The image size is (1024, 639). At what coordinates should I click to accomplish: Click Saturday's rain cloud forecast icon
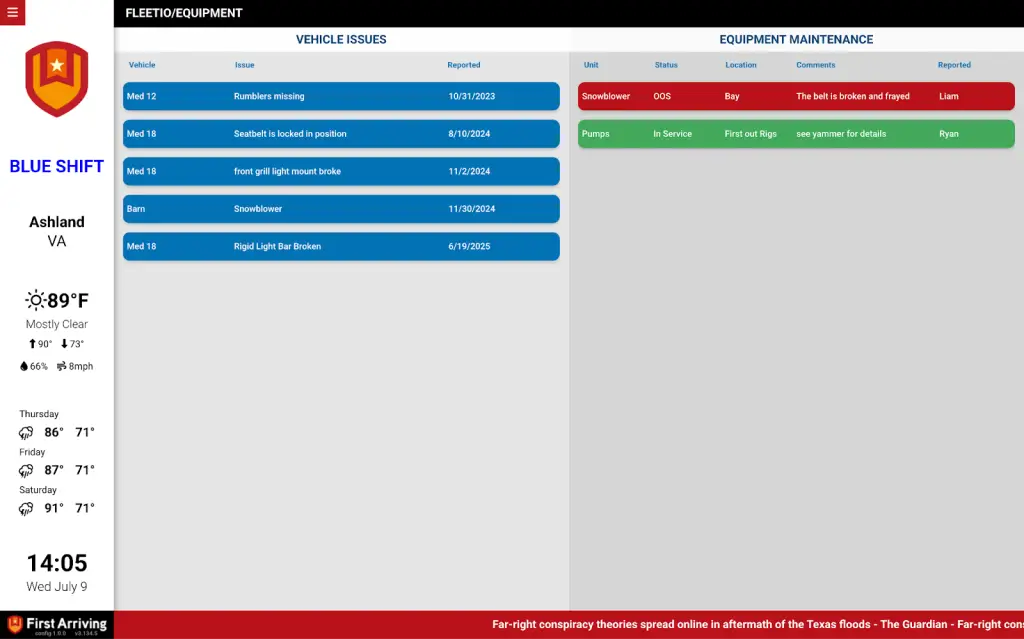coord(26,508)
